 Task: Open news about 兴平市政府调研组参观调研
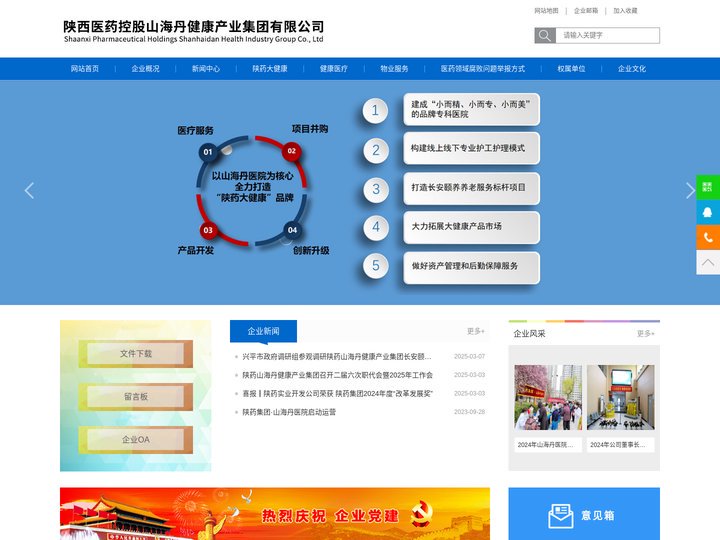(337, 356)
